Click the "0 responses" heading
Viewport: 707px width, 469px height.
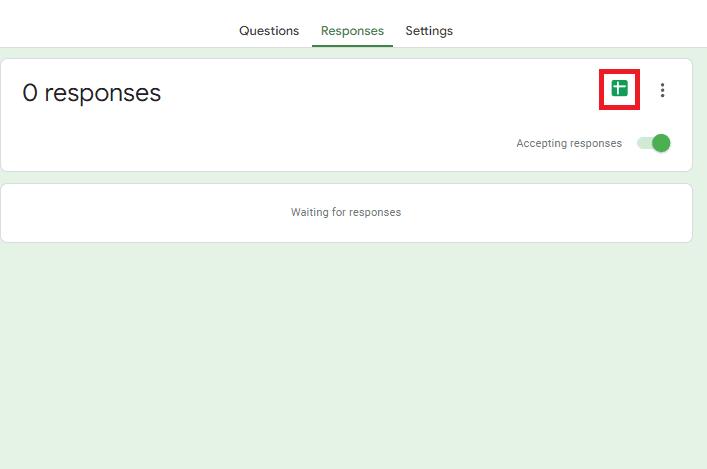(x=92, y=93)
